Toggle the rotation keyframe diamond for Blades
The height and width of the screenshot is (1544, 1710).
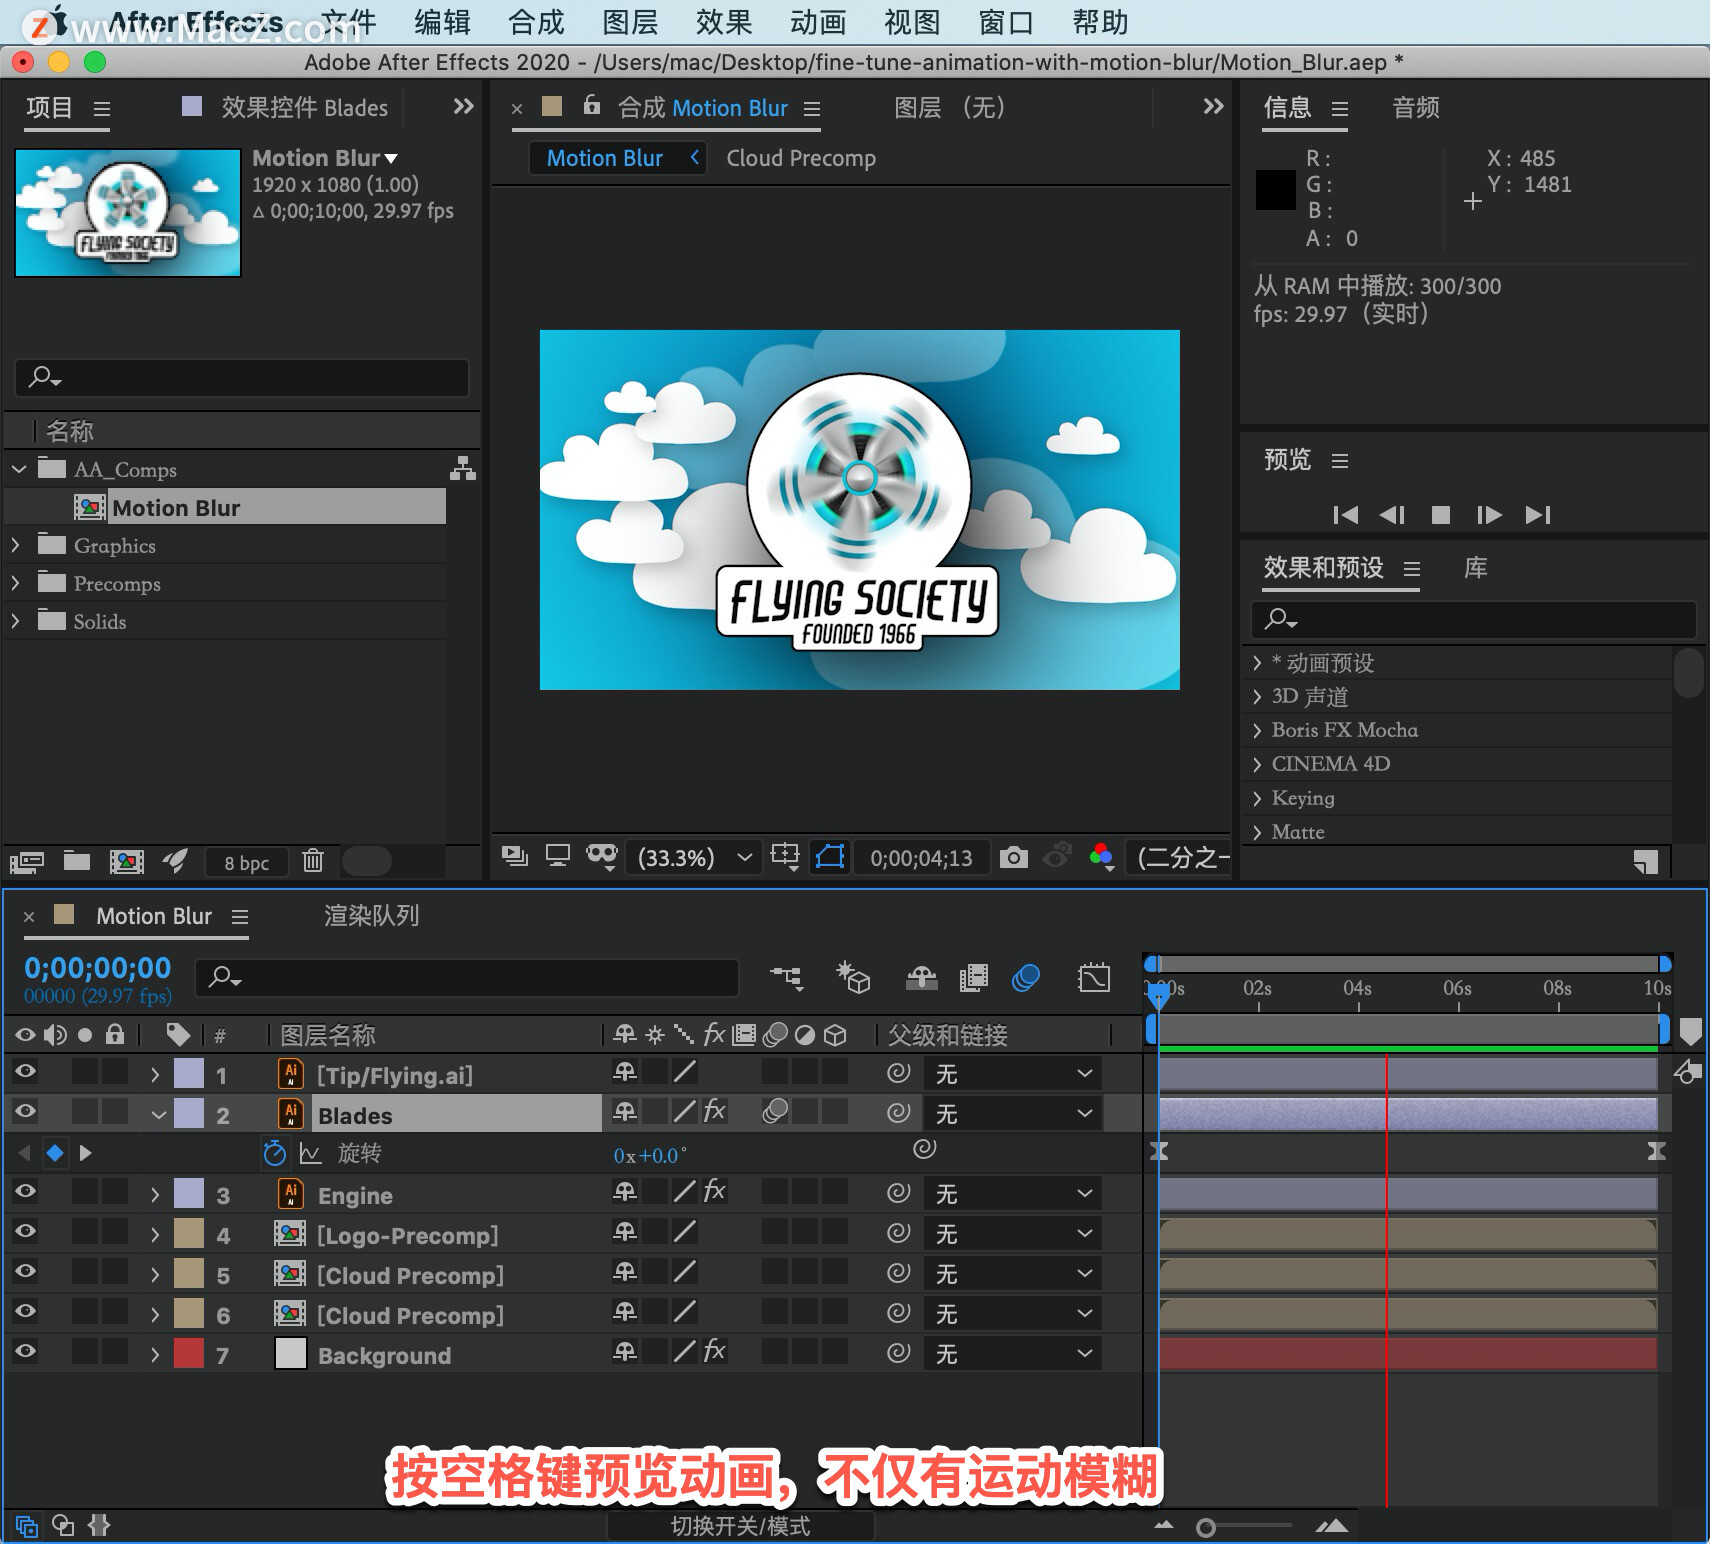(x=55, y=1153)
